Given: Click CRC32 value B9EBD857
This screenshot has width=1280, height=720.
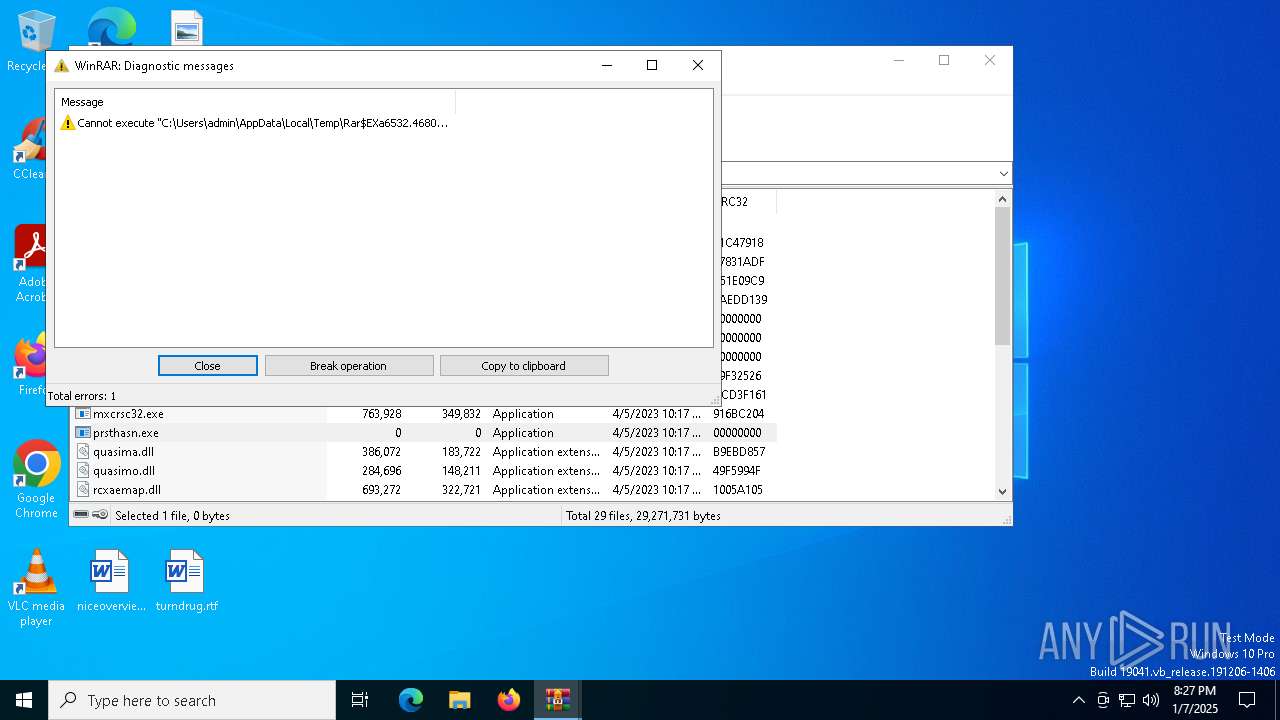Looking at the screenshot, I should click(739, 452).
